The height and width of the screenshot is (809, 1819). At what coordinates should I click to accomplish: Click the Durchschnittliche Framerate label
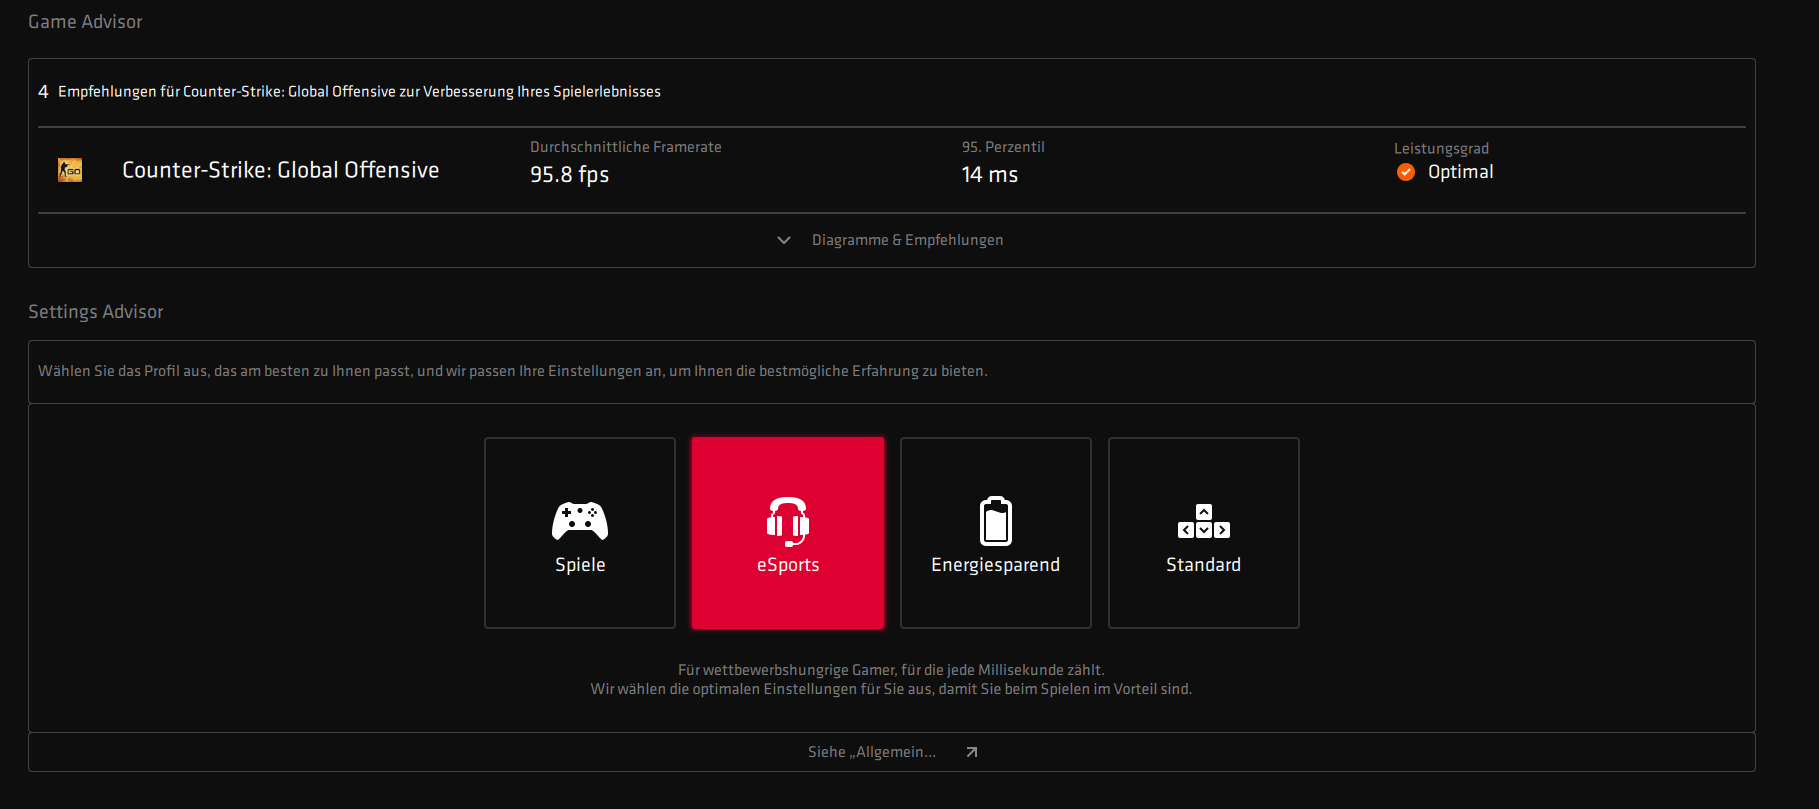(x=626, y=147)
